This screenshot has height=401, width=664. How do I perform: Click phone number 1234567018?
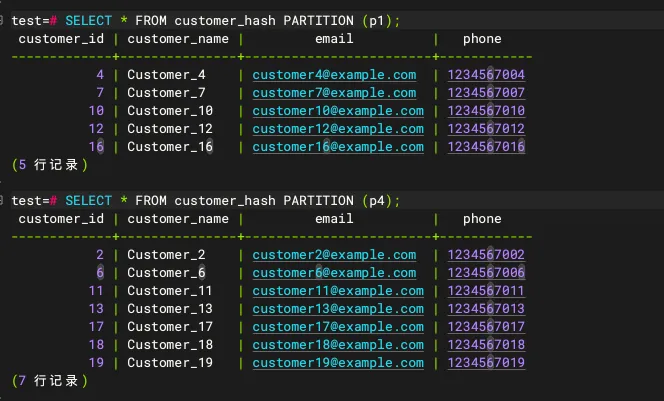click(x=486, y=345)
